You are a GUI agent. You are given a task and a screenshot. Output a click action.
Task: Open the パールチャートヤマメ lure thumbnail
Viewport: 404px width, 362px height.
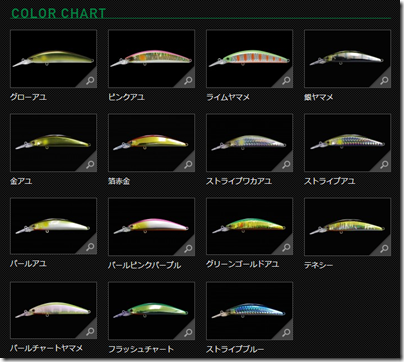54,310
